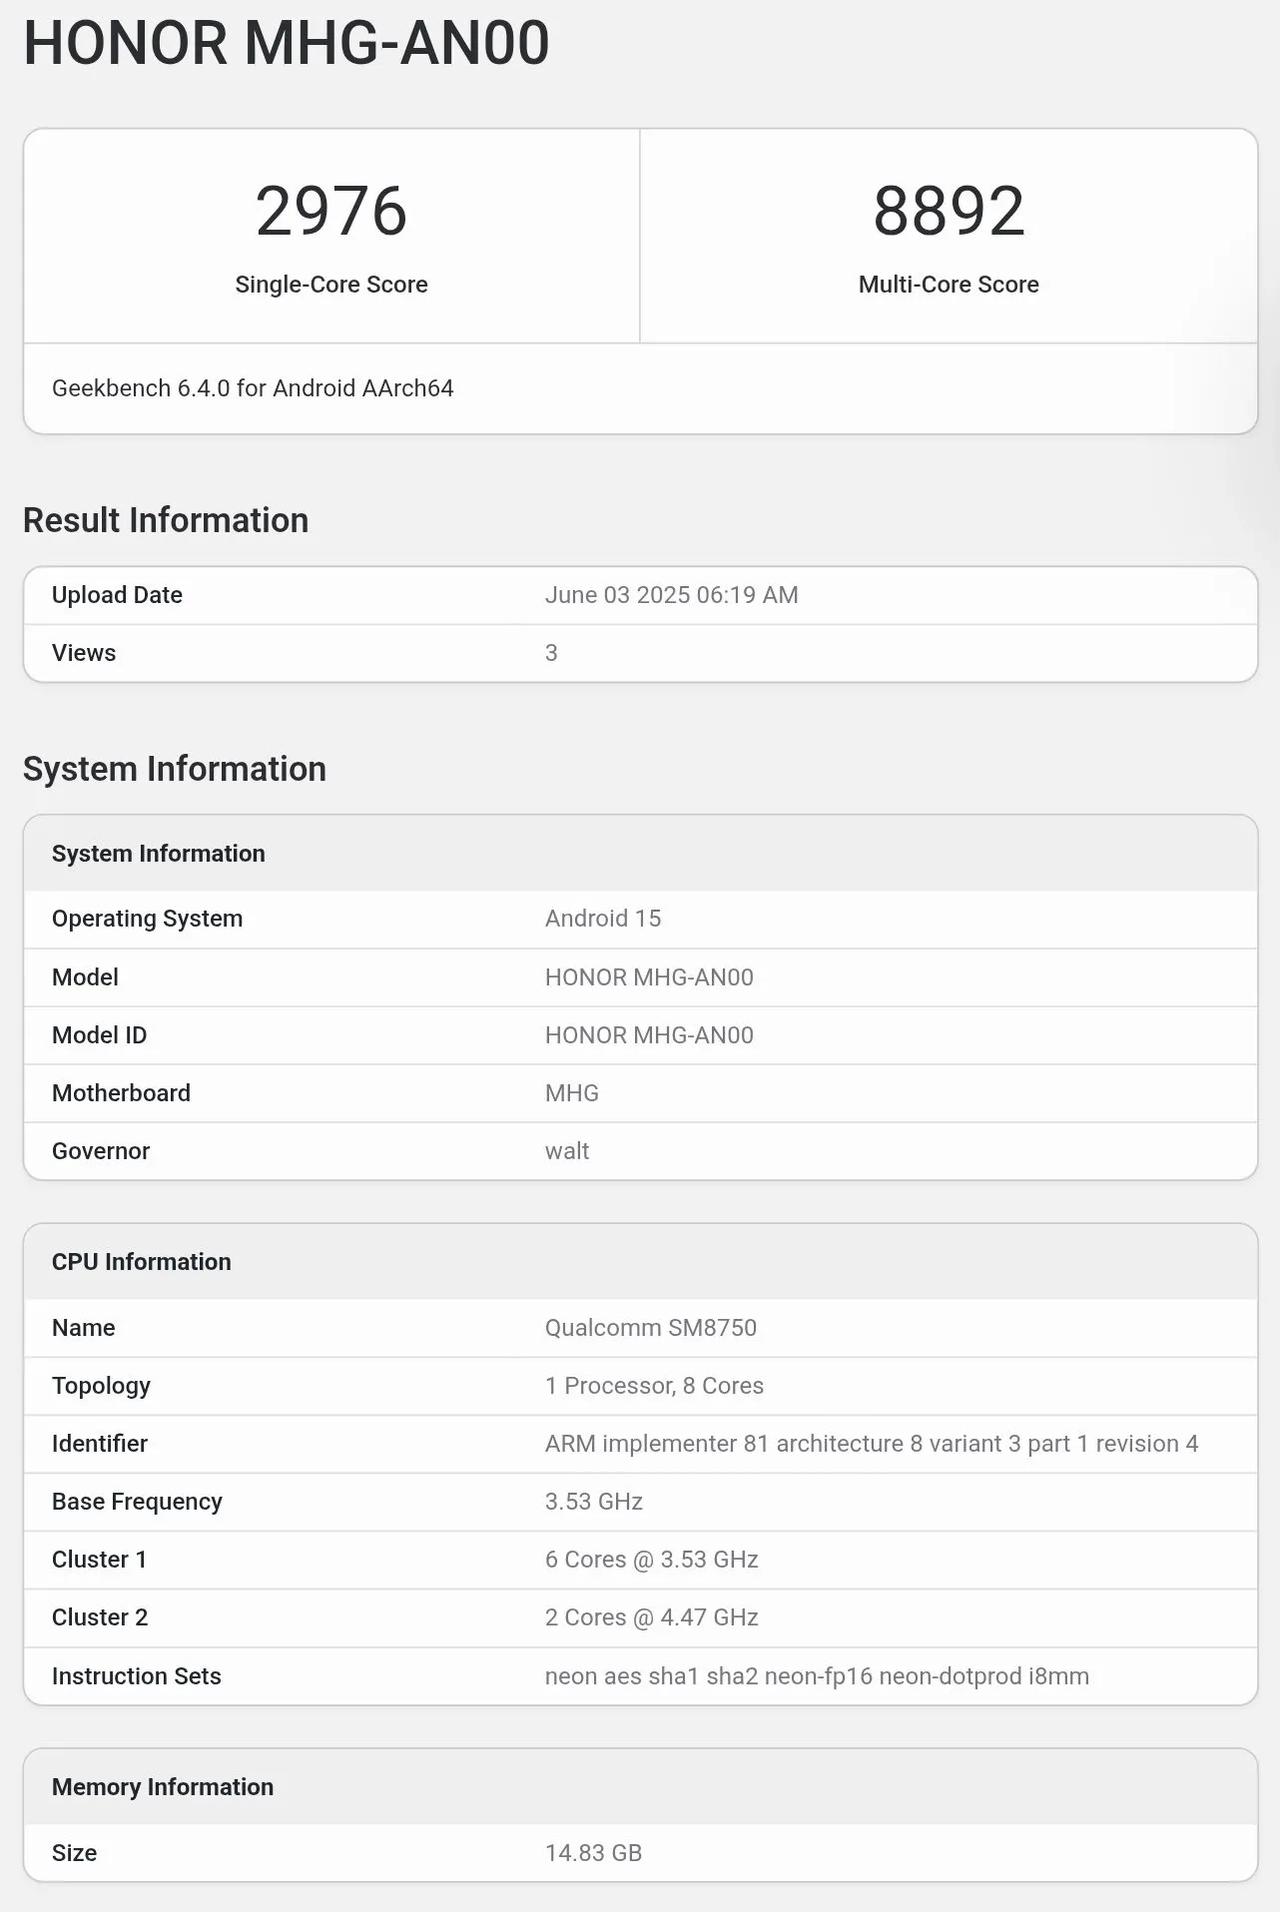The width and height of the screenshot is (1280, 1912).
Task: Select the multi-core score 8892
Action: point(949,211)
